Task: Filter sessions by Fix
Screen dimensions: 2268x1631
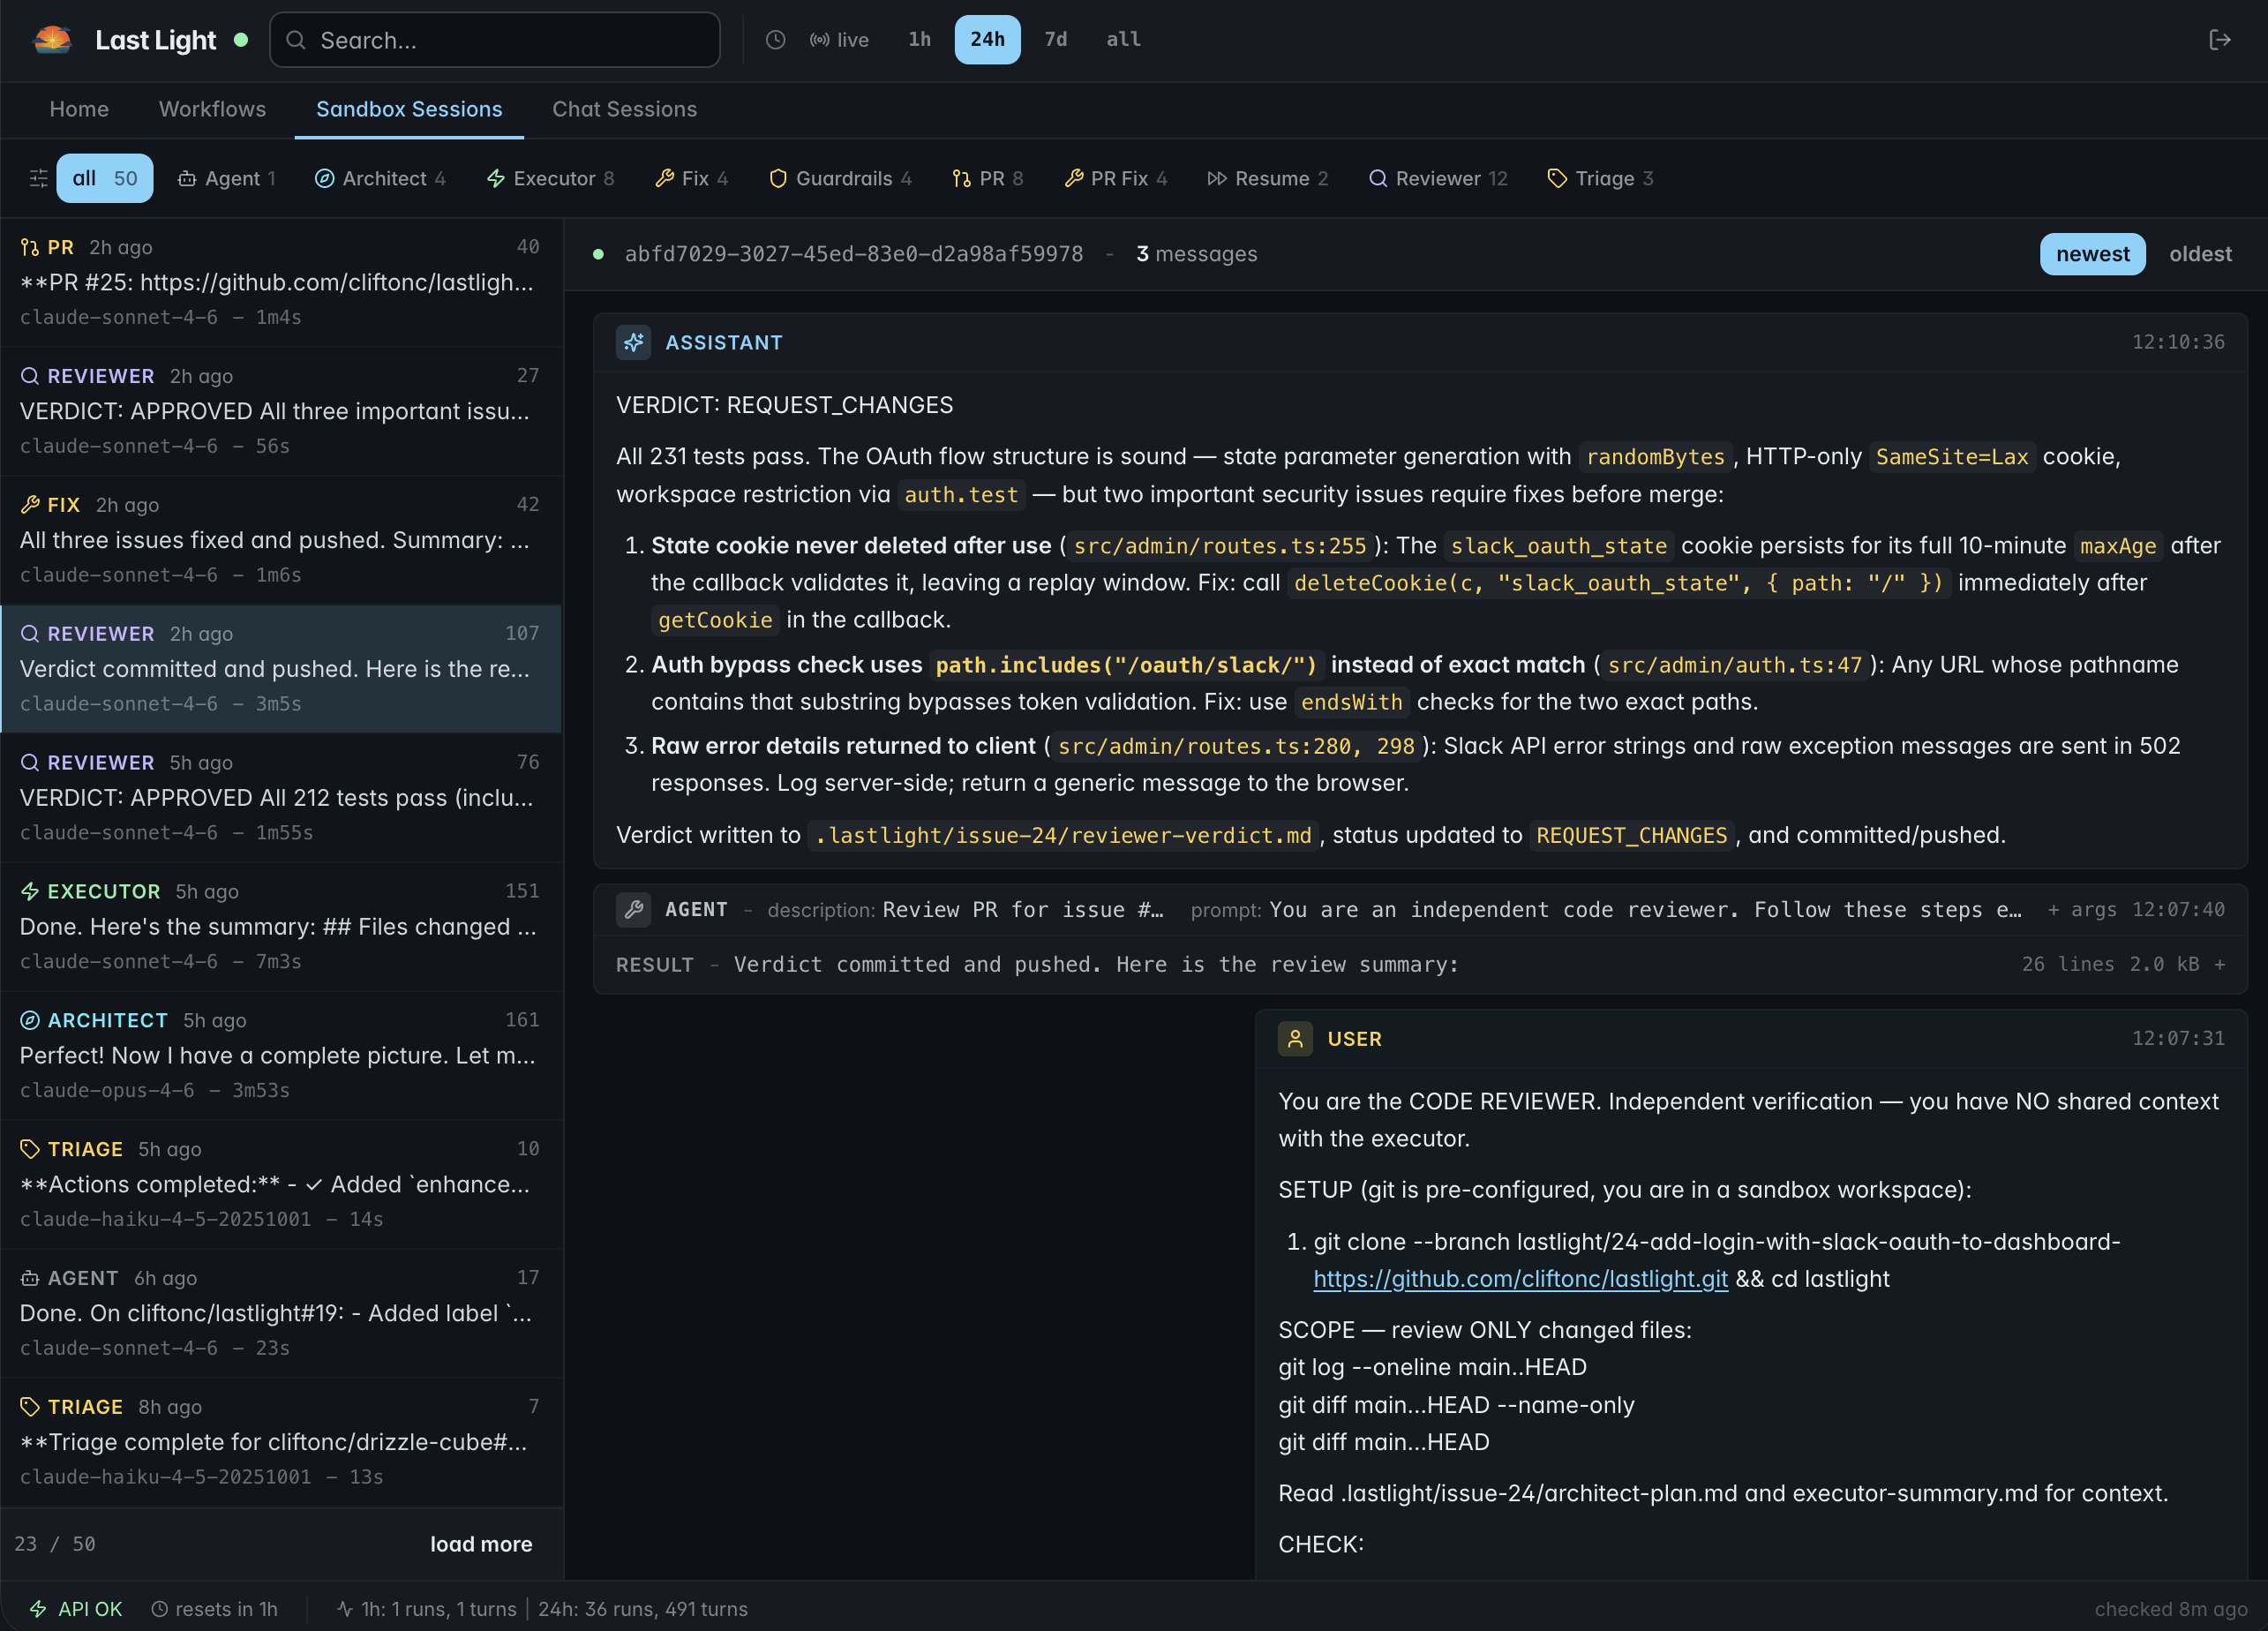Action: pos(692,178)
